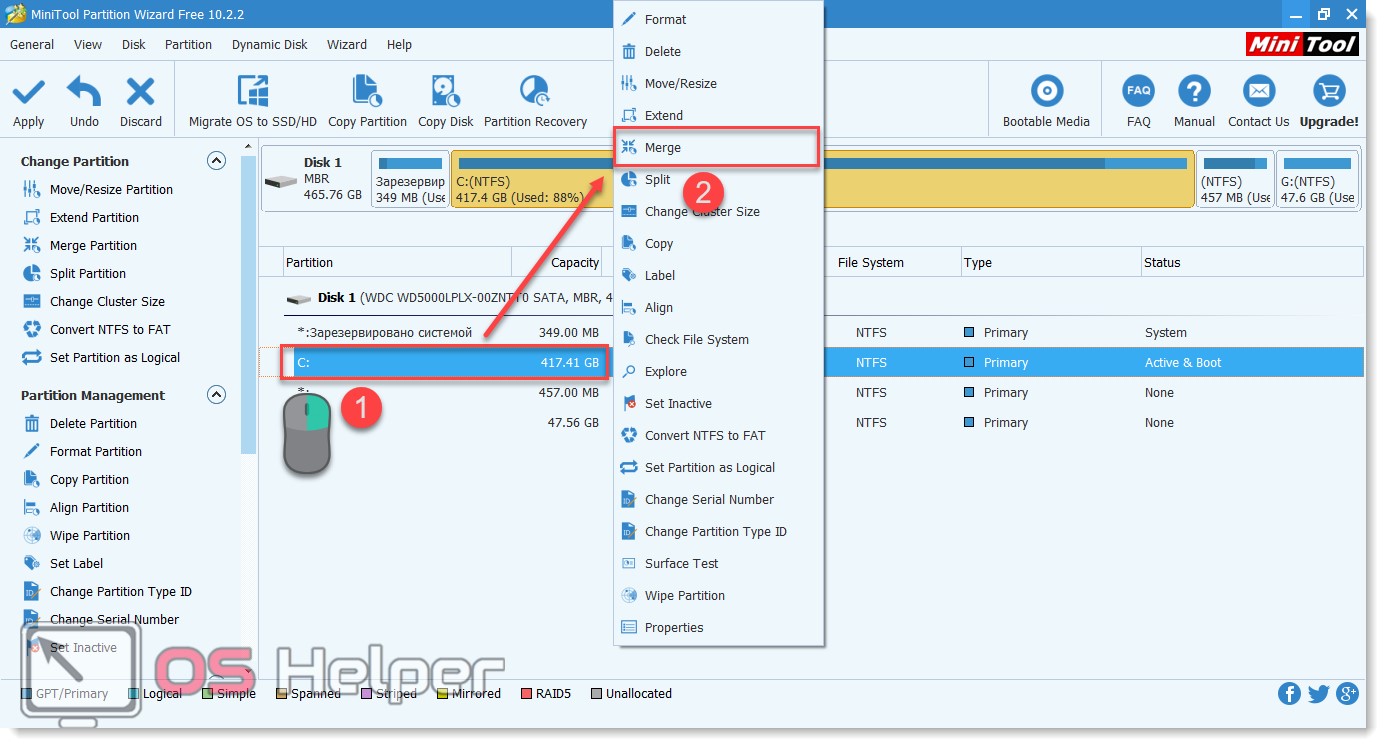The image size is (1386, 748).
Task: Select Split in the context menu
Action: click(x=657, y=180)
